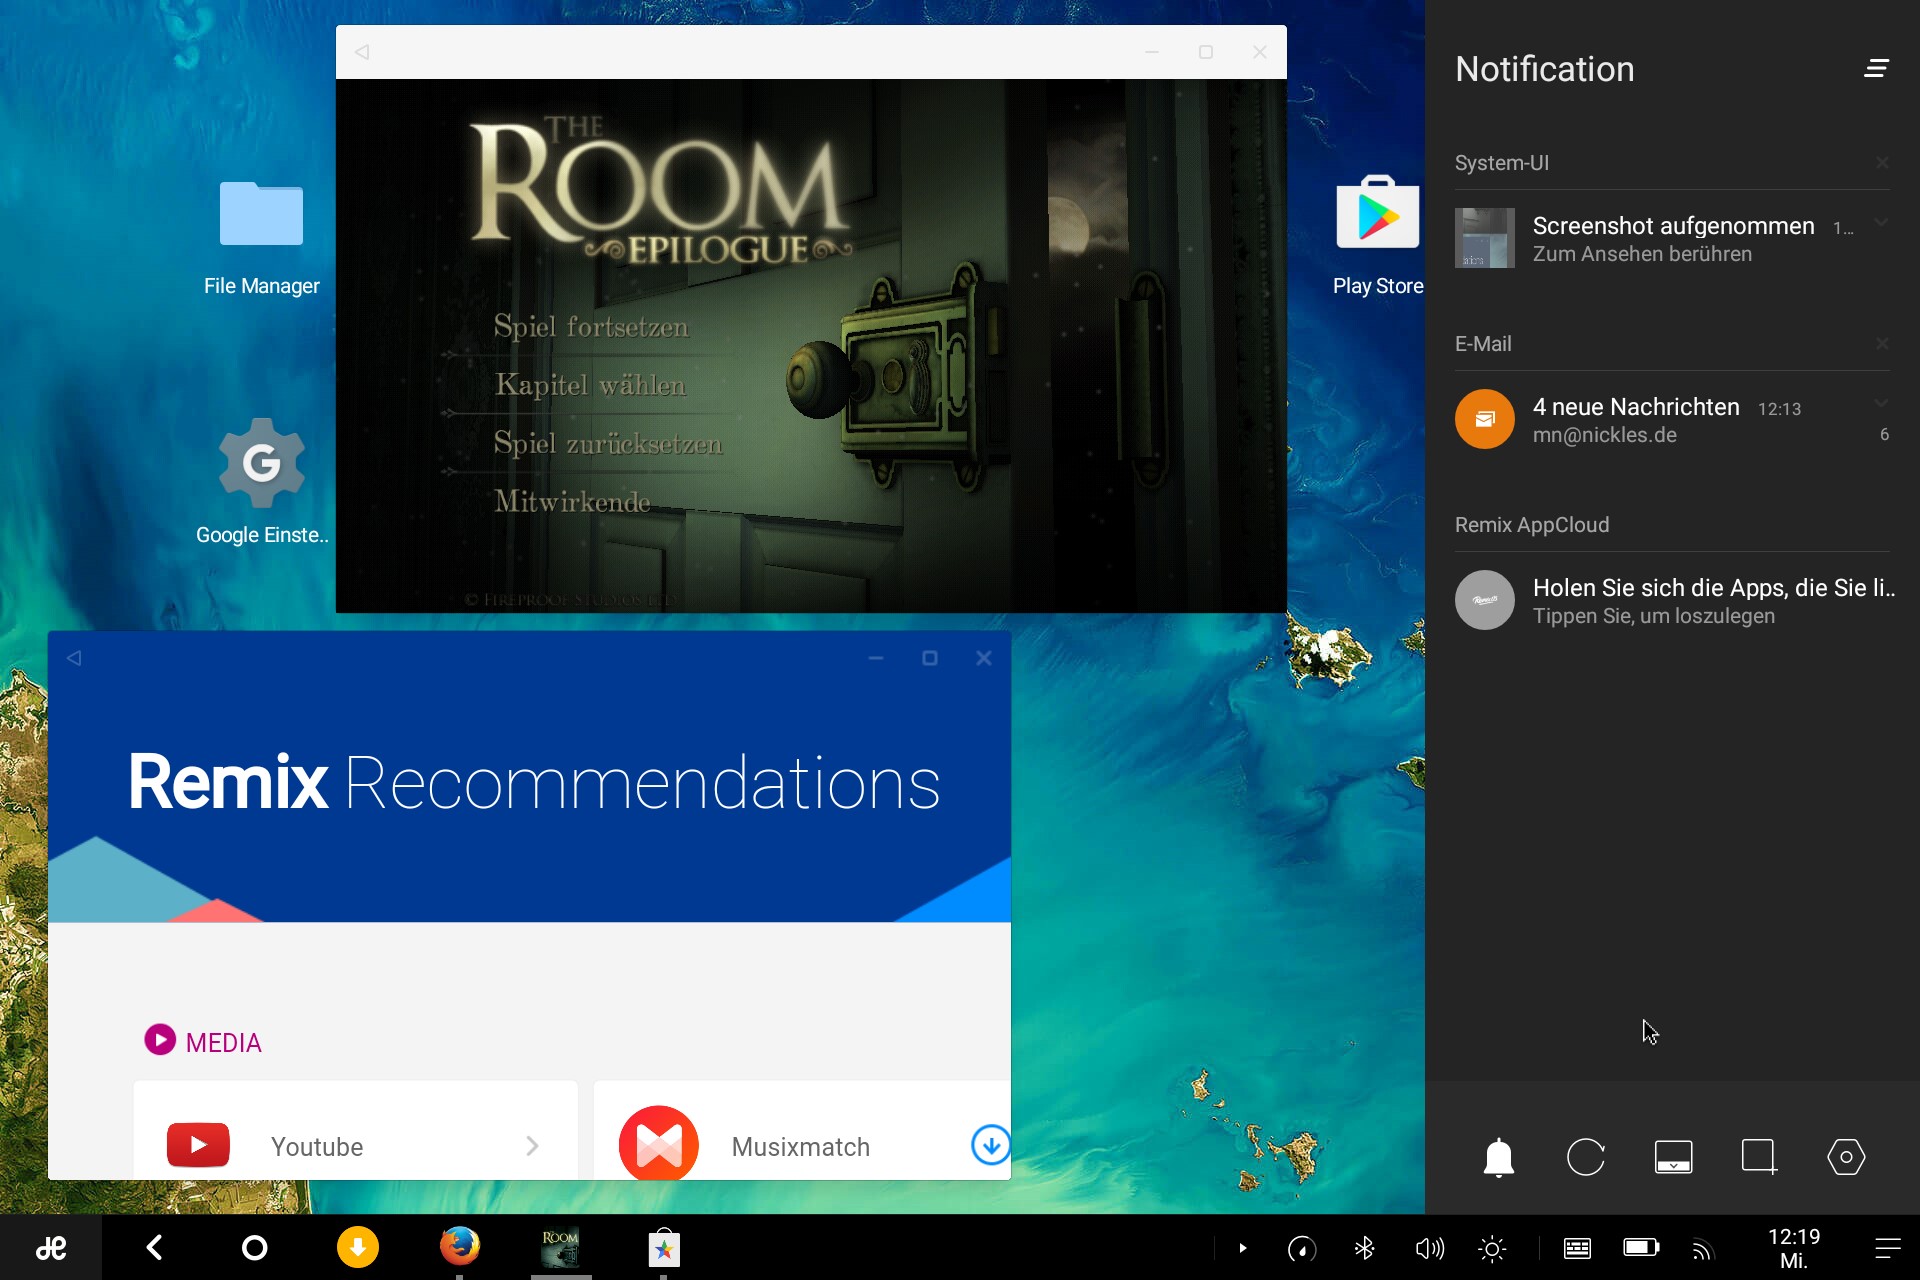Select Kapitel wählen in The Room
The image size is (1920, 1280).
(591, 385)
